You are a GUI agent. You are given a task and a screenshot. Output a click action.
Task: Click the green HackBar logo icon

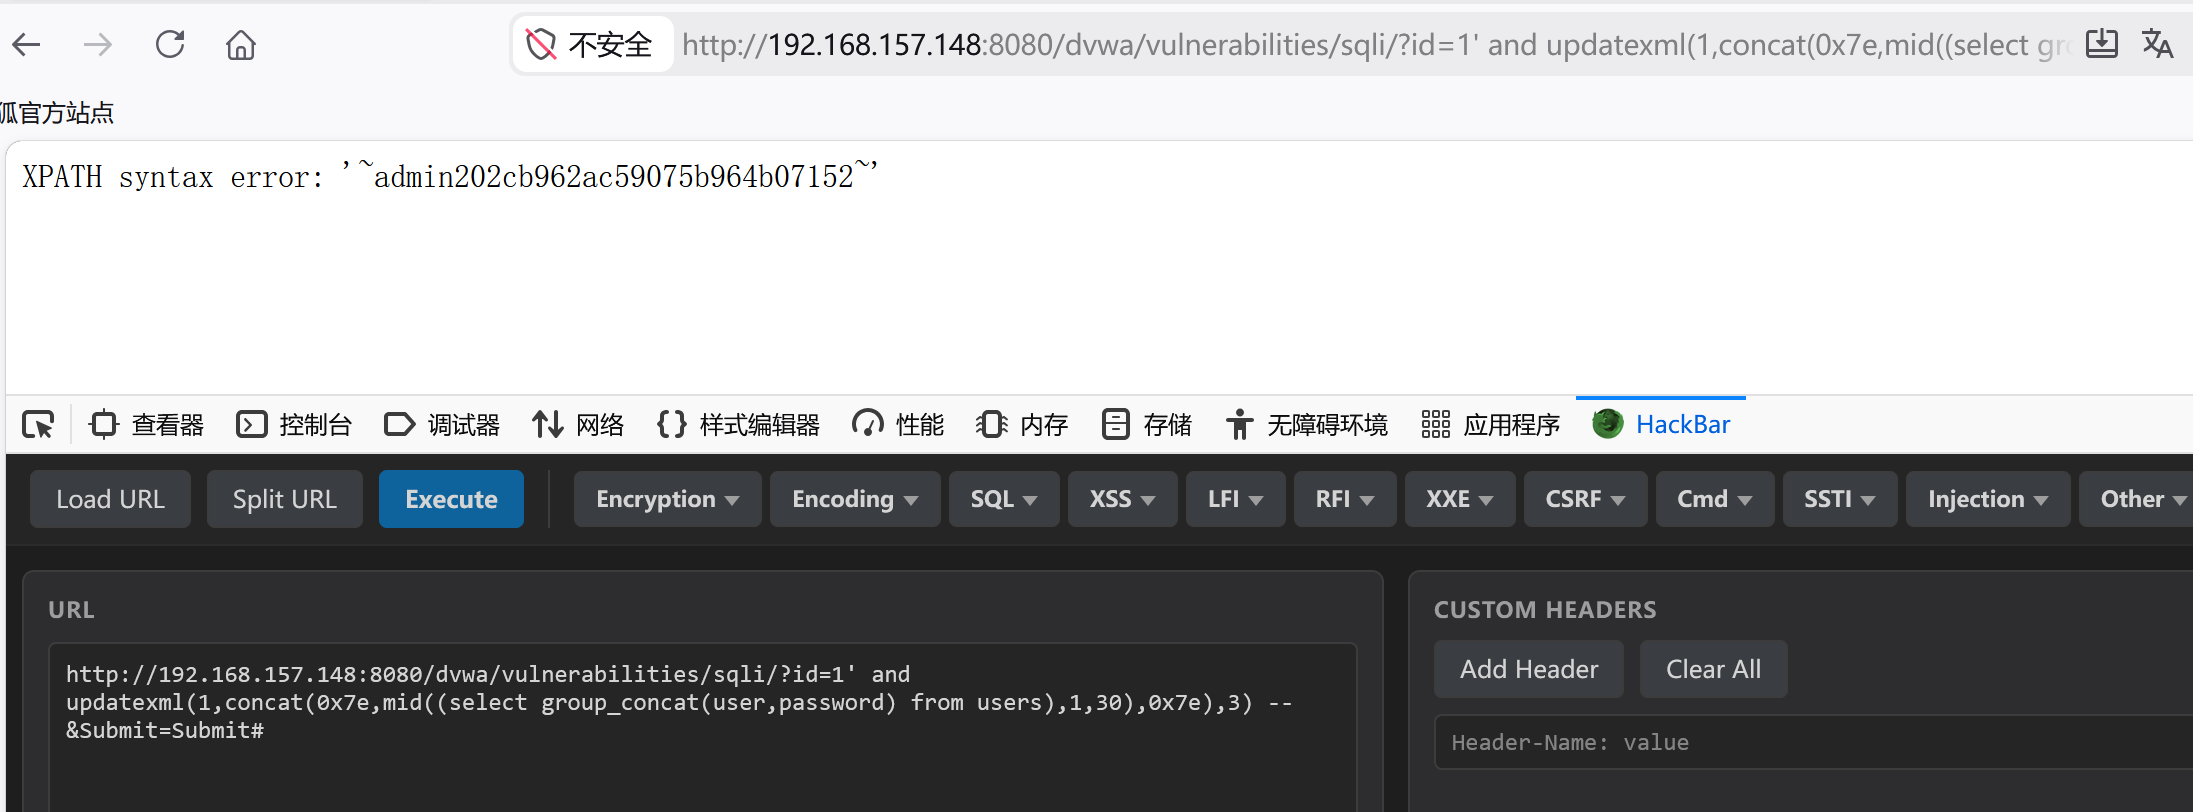(1608, 424)
